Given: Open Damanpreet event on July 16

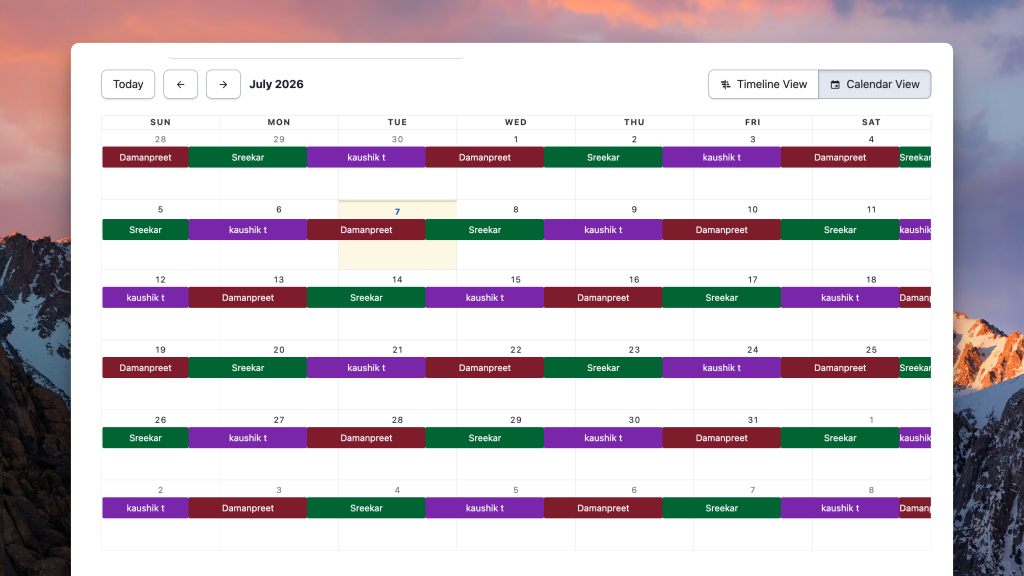Looking at the screenshot, I should (x=603, y=298).
